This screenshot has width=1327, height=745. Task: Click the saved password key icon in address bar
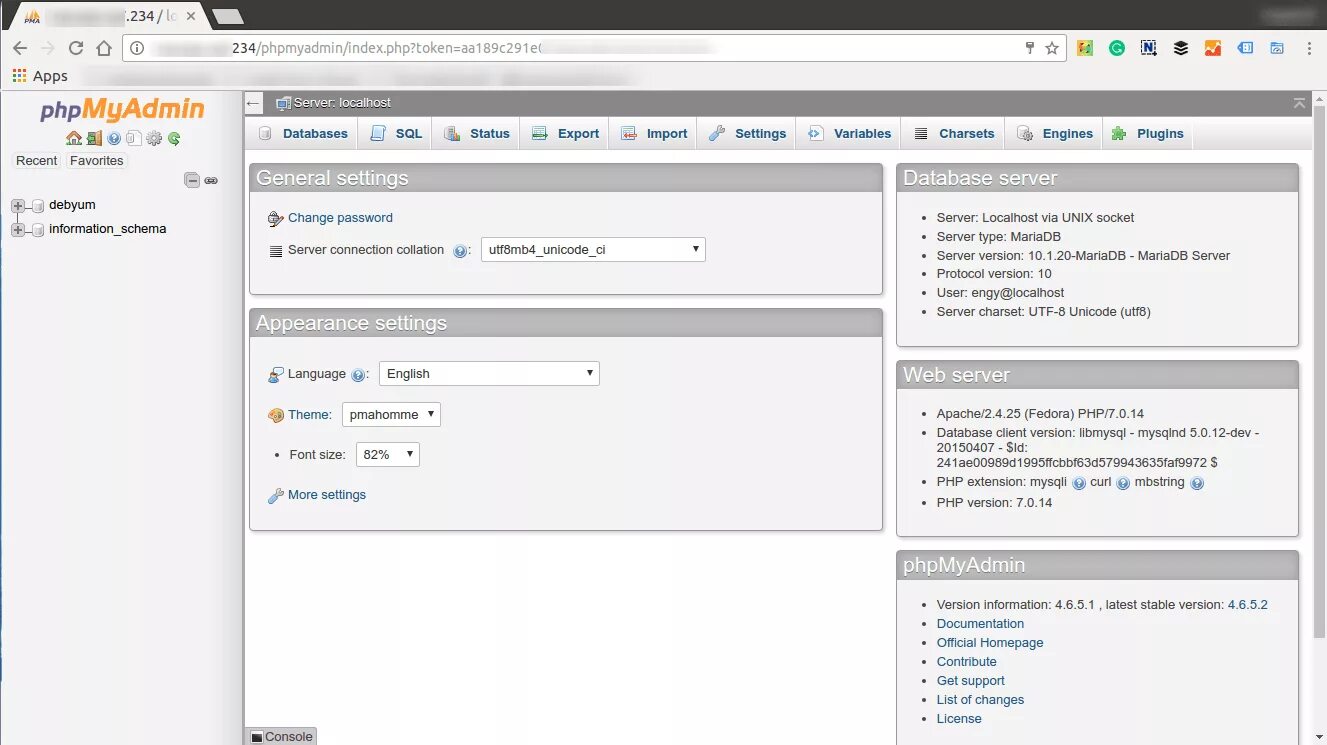(1030, 48)
